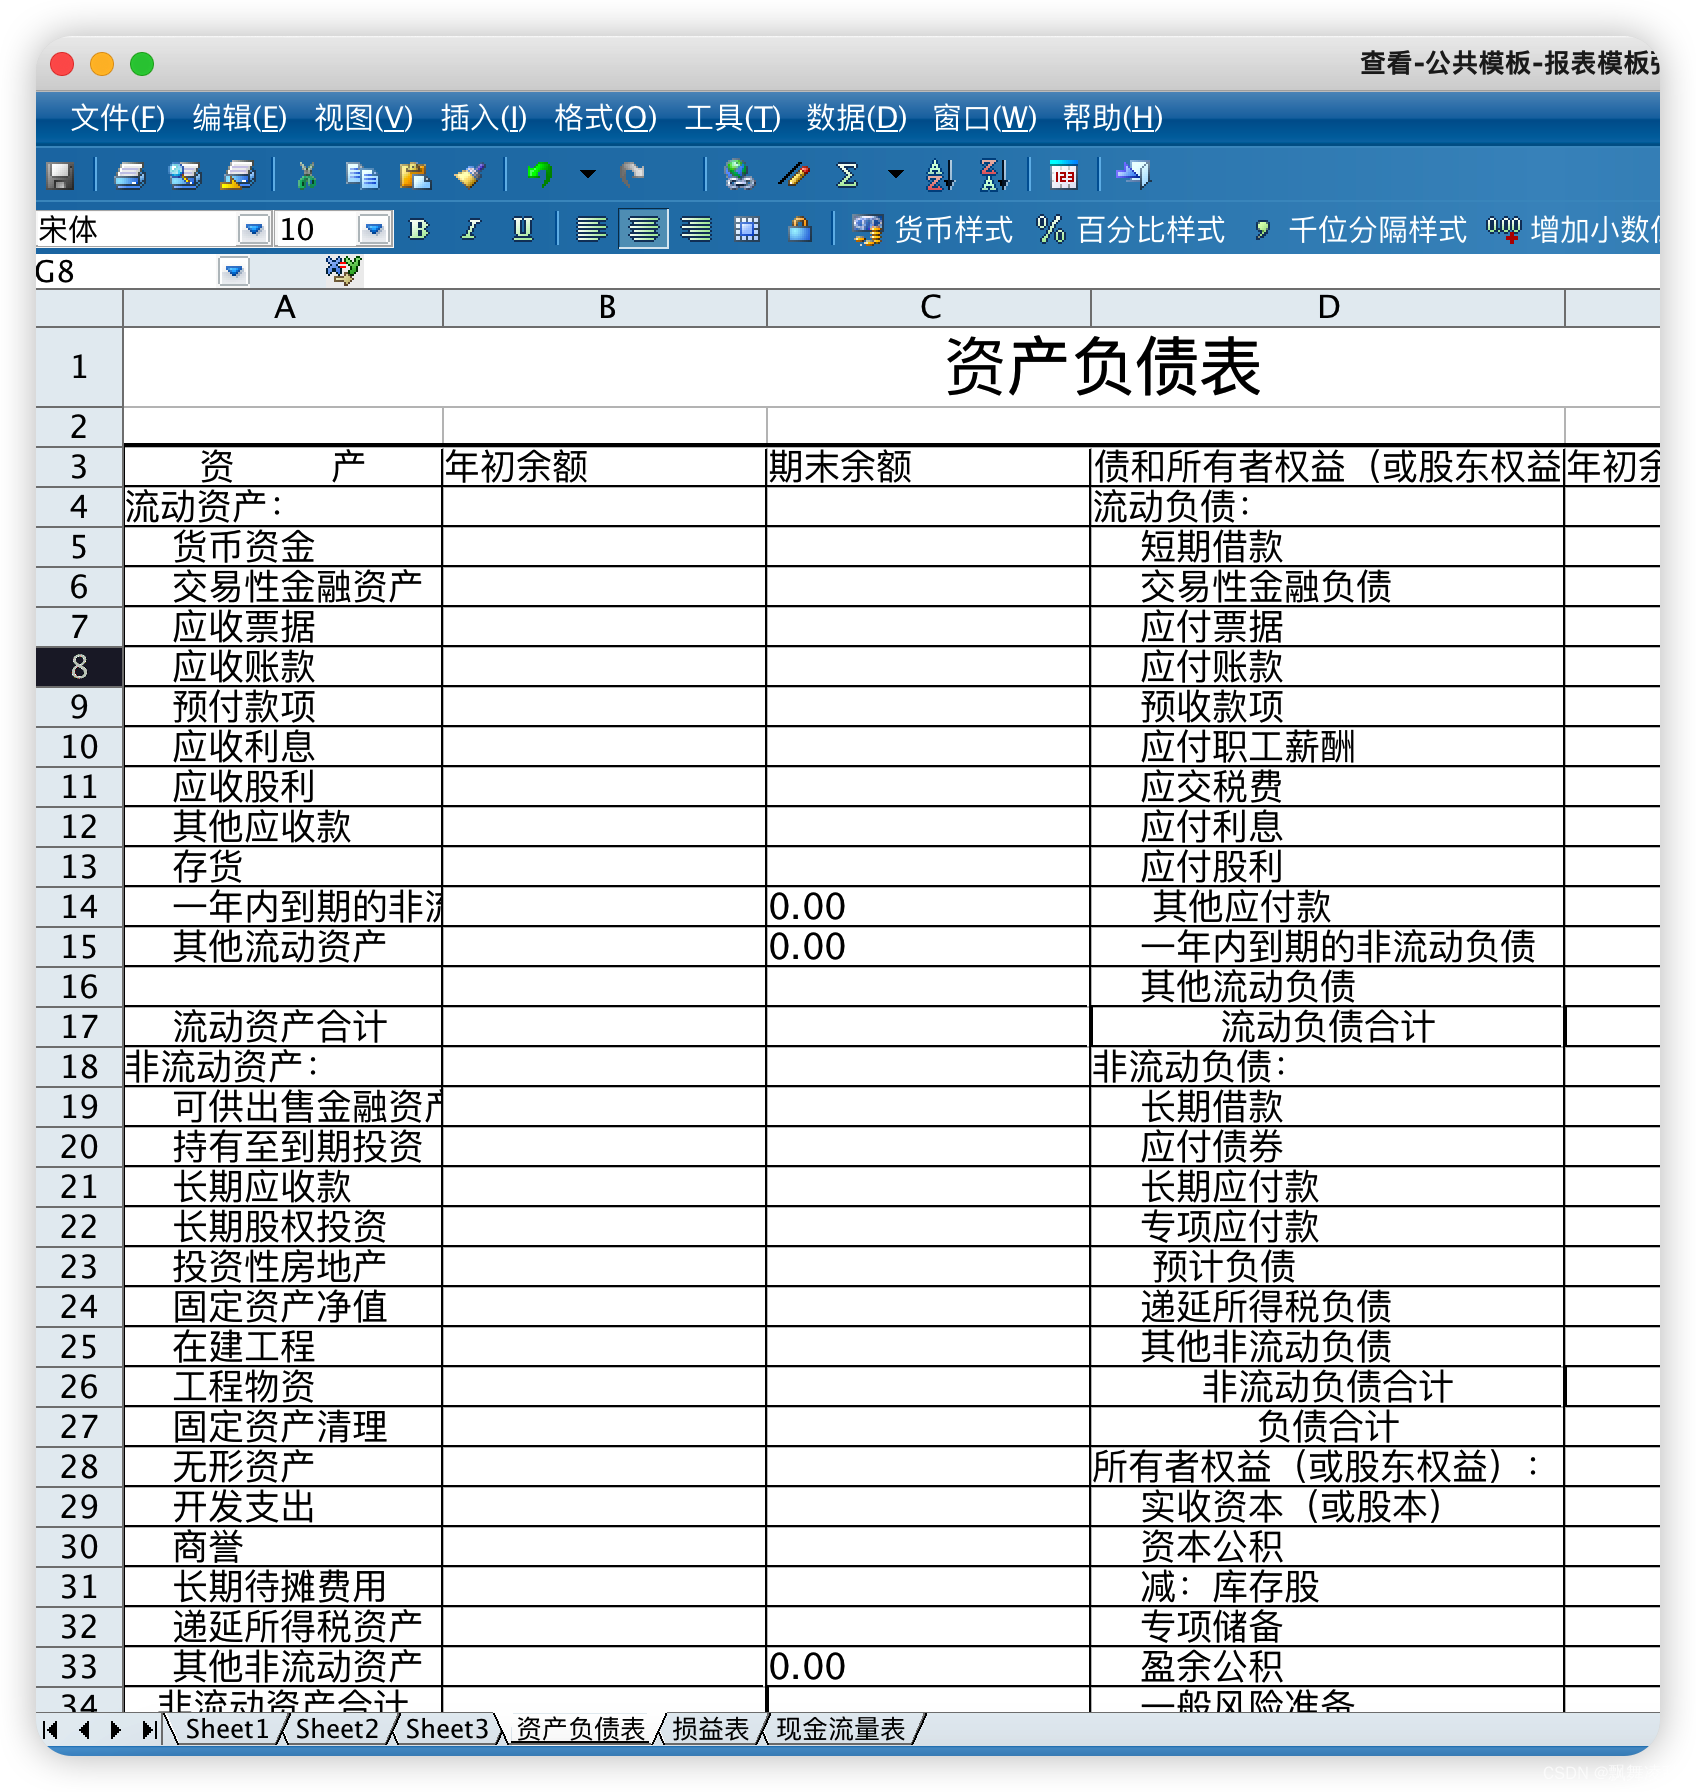The height and width of the screenshot is (1792, 1696).
Task: Switch to the Sheet3 tab
Action: coord(447,1729)
